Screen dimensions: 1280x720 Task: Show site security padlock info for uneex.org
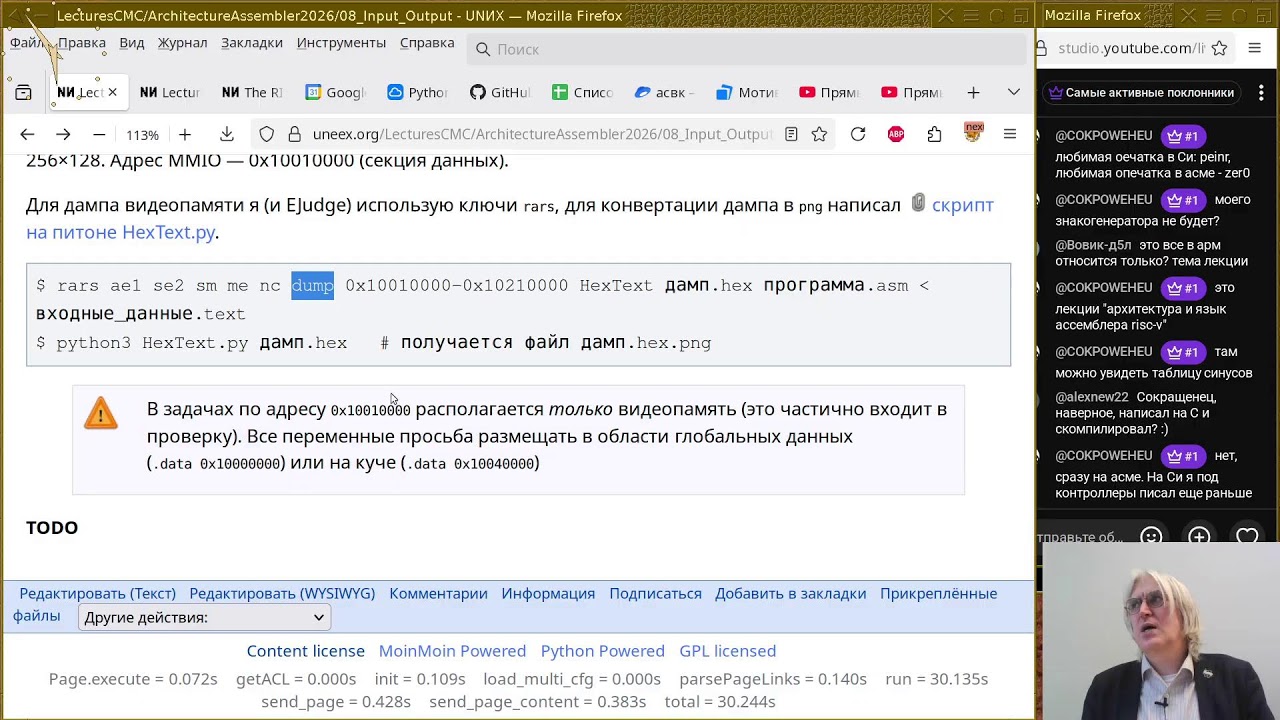294,134
